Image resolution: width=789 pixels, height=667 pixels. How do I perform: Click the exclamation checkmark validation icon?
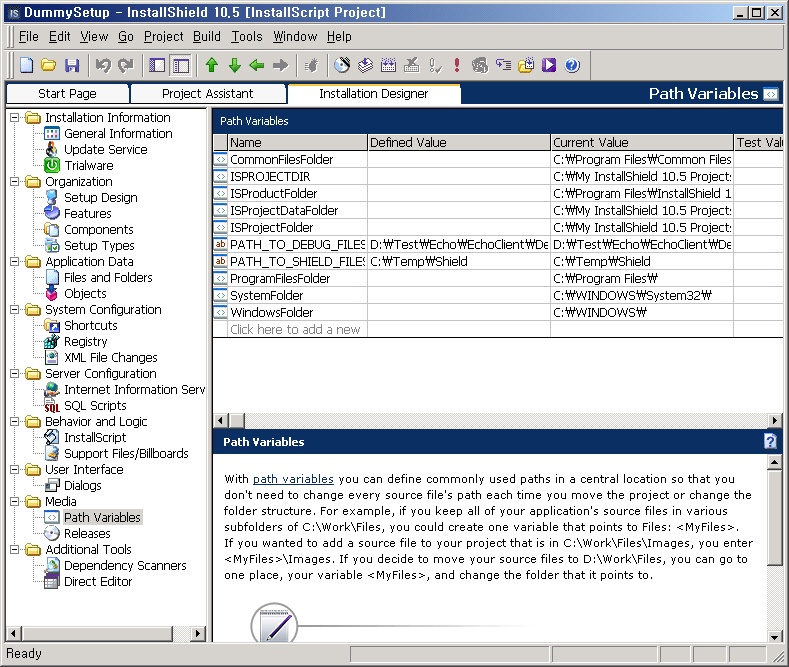tap(435, 65)
